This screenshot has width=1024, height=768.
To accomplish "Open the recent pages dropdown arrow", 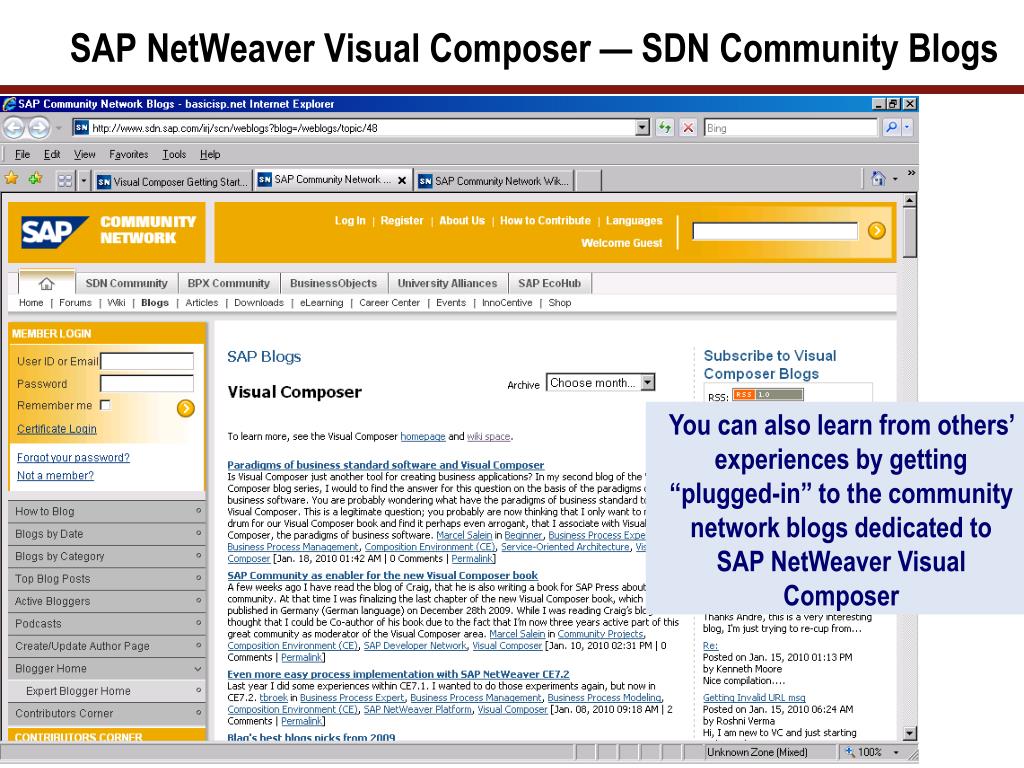I will coord(59,128).
